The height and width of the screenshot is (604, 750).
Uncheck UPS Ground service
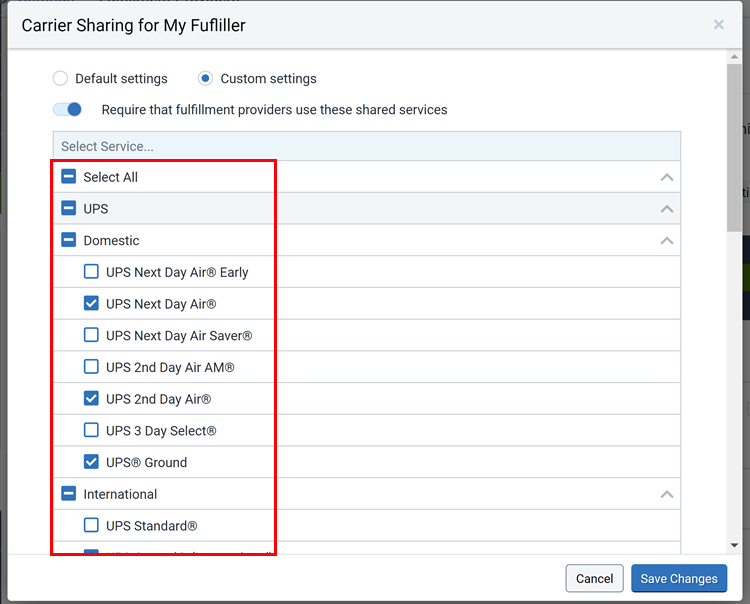coord(91,462)
